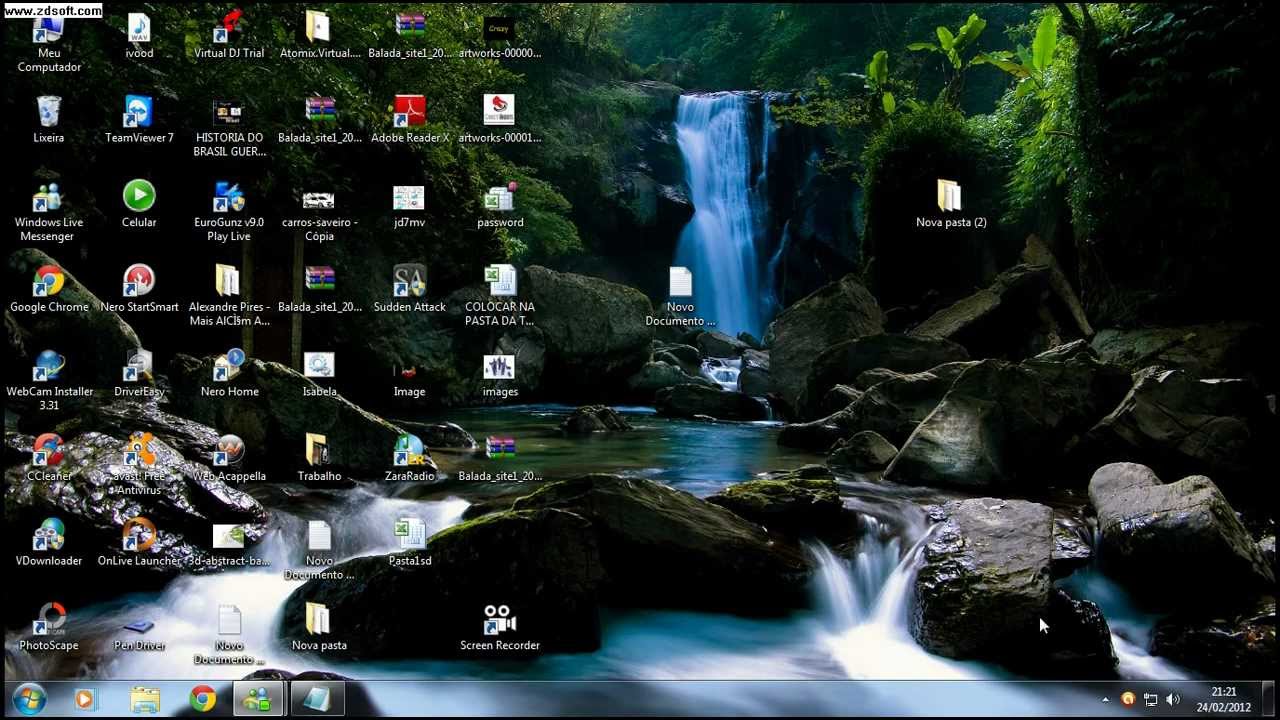The height and width of the screenshot is (720, 1280).
Task: Launch TeamViewer 7 from the desktop
Action: (x=139, y=119)
